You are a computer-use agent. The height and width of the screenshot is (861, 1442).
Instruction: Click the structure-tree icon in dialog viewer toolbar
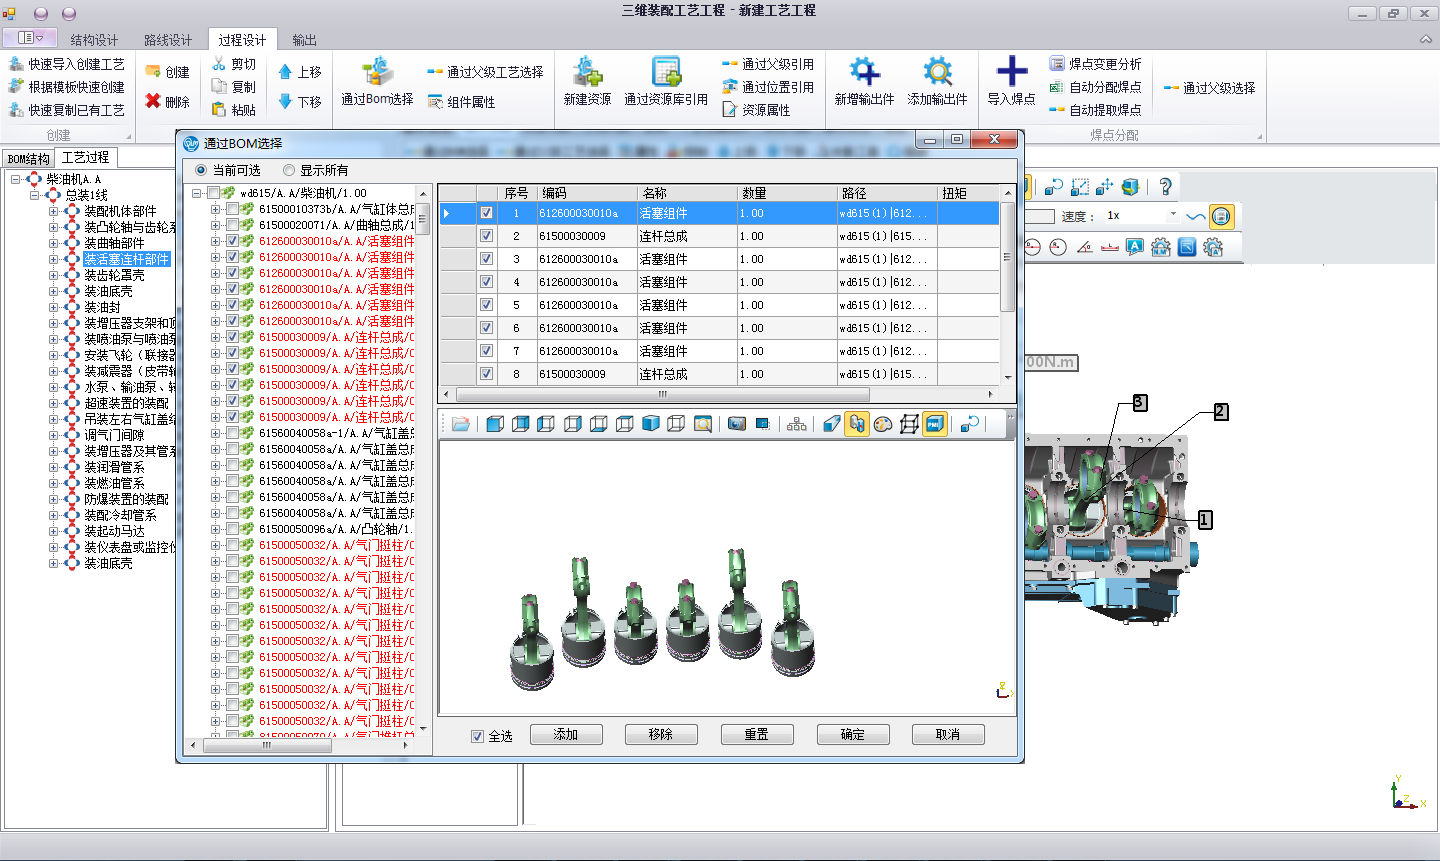coord(796,424)
